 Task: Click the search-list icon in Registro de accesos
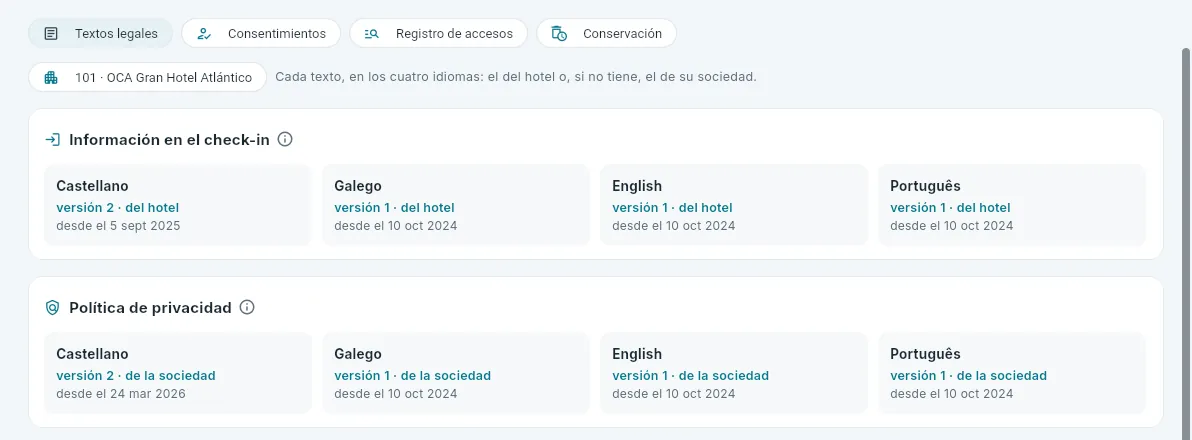(372, 33)
